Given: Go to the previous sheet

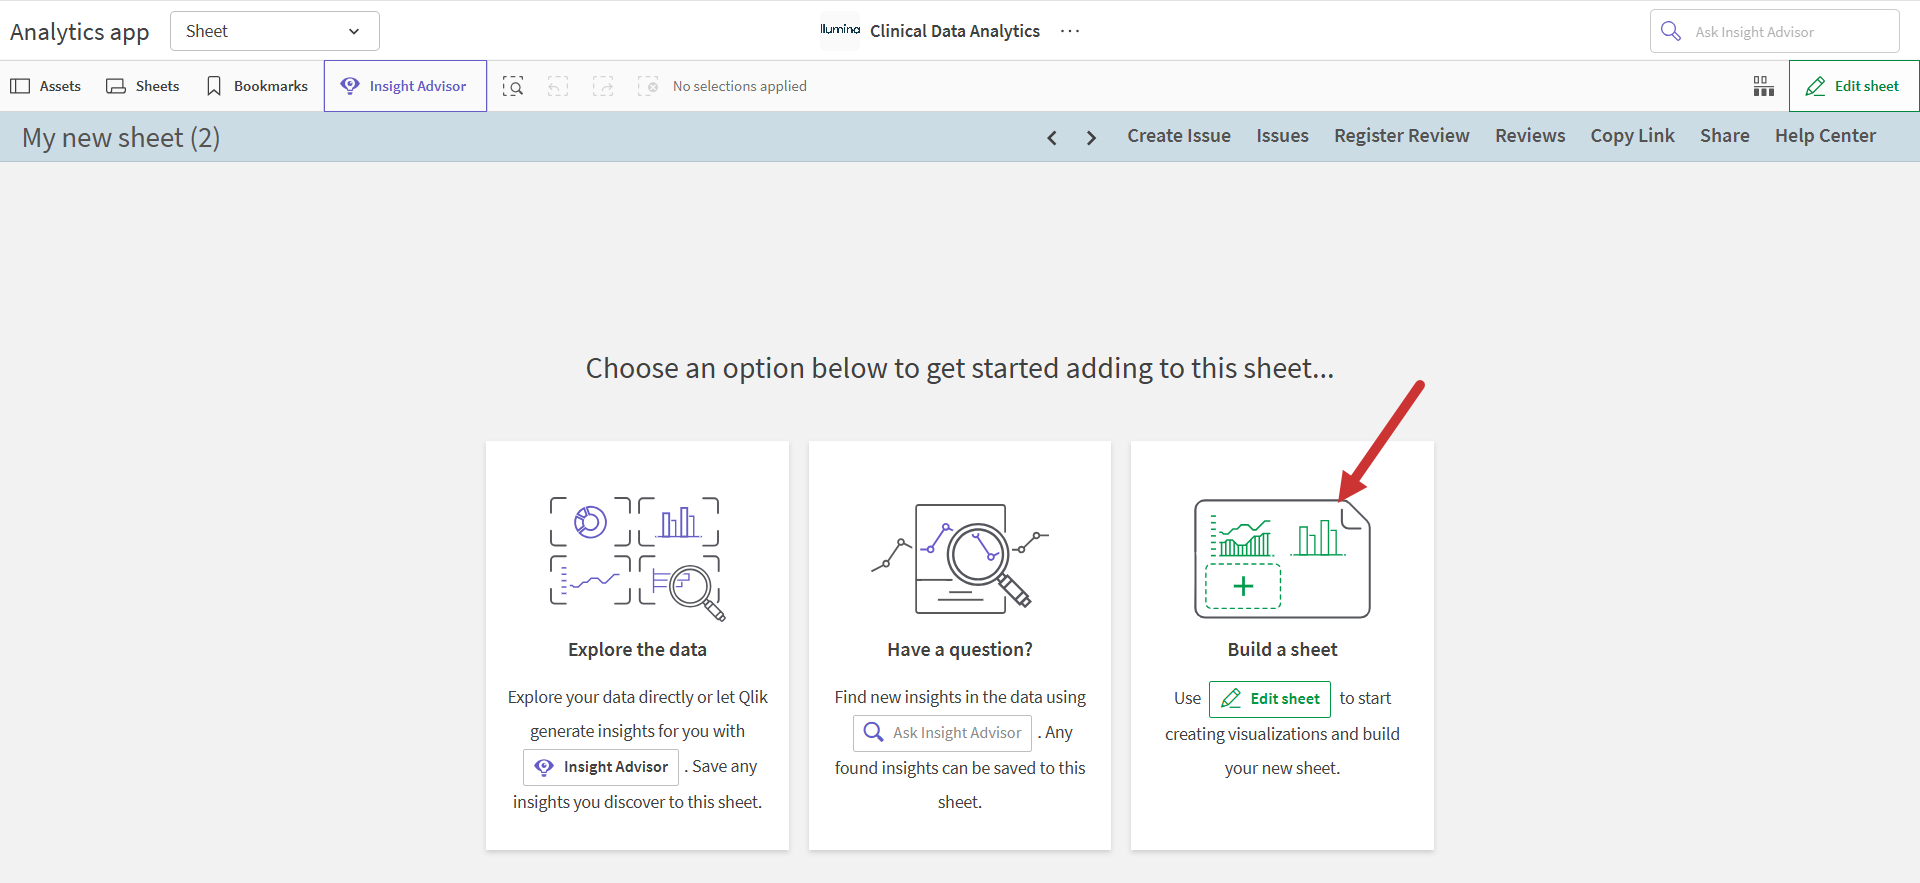Looking at the screenshot, I should [x=1052, y=137].
